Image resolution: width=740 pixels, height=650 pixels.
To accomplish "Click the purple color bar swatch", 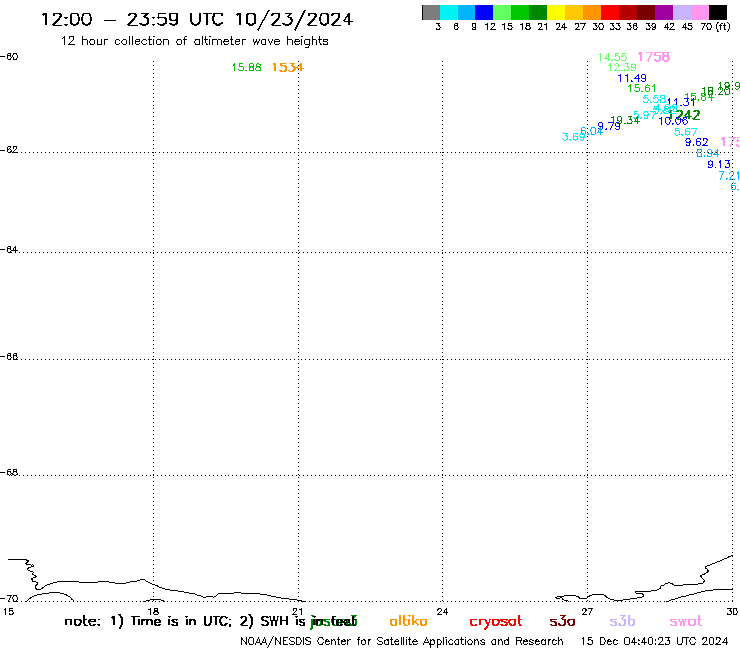I will point(664,12).
